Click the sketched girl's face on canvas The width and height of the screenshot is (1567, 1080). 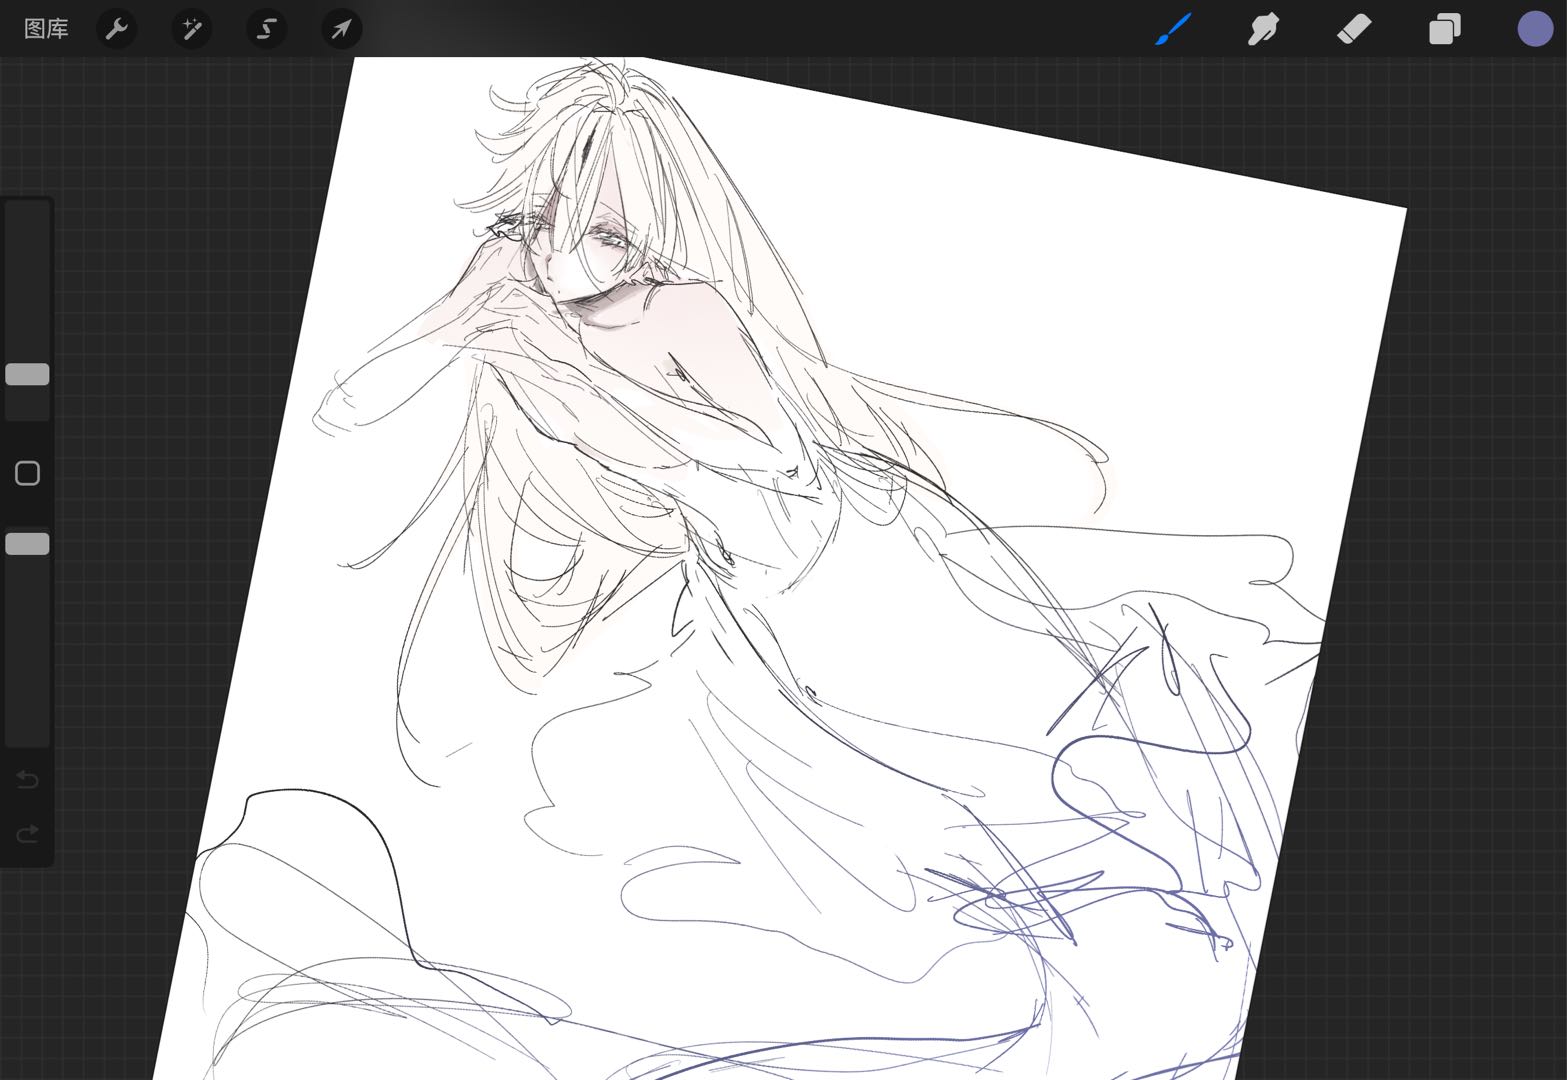pyautogui.click(x=577, y=260)
